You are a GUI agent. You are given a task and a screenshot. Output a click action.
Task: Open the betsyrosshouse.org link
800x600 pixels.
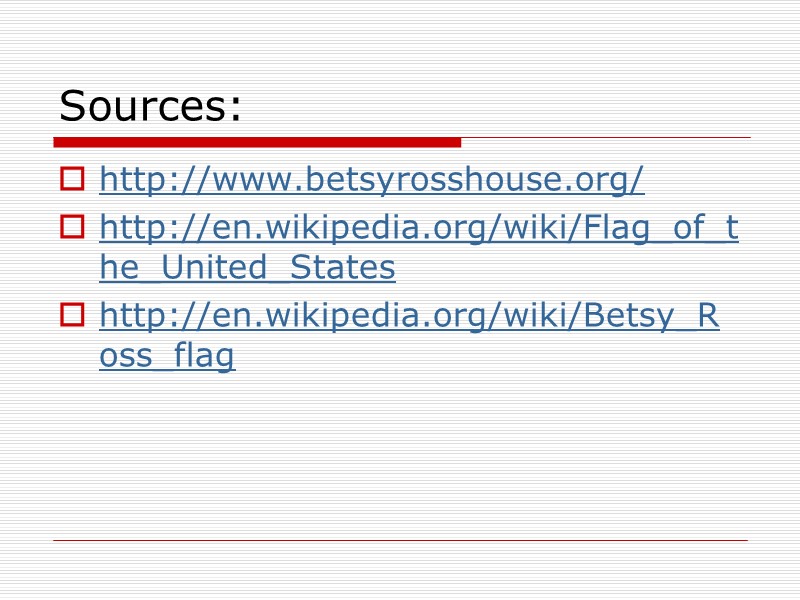tap(372, 180)
